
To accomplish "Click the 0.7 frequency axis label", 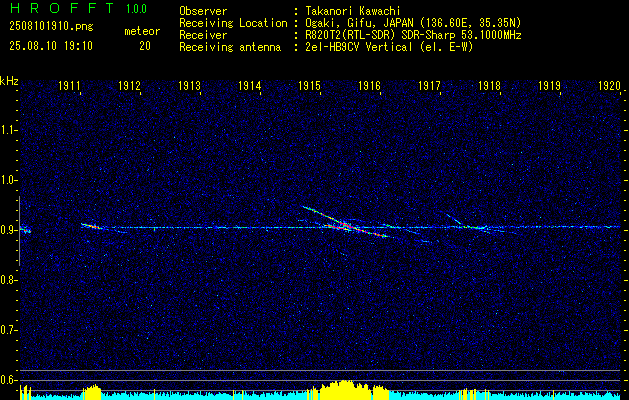I will pos(8,330).
